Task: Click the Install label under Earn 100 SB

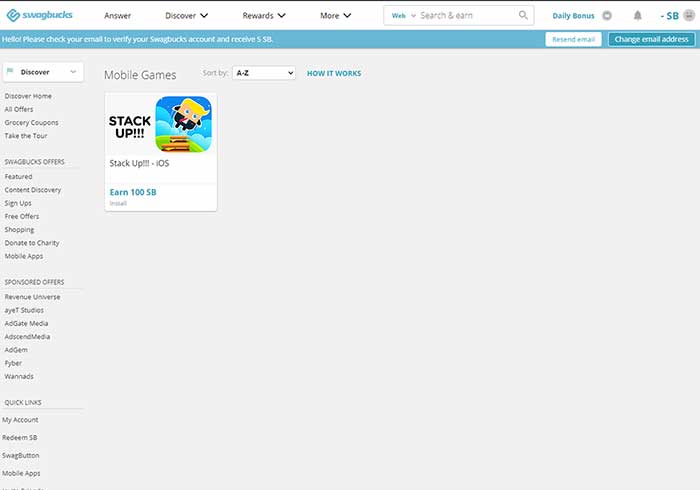Action: coord(118,203)
